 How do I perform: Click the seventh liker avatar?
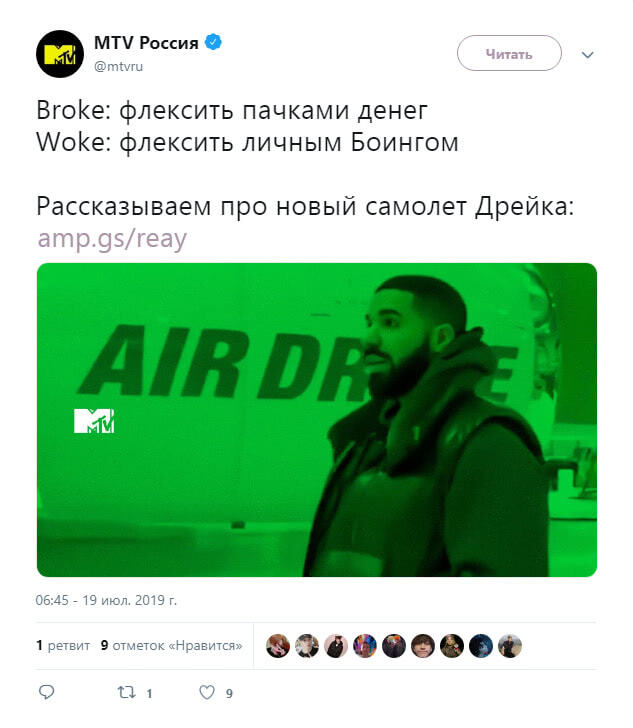[452, 646]
